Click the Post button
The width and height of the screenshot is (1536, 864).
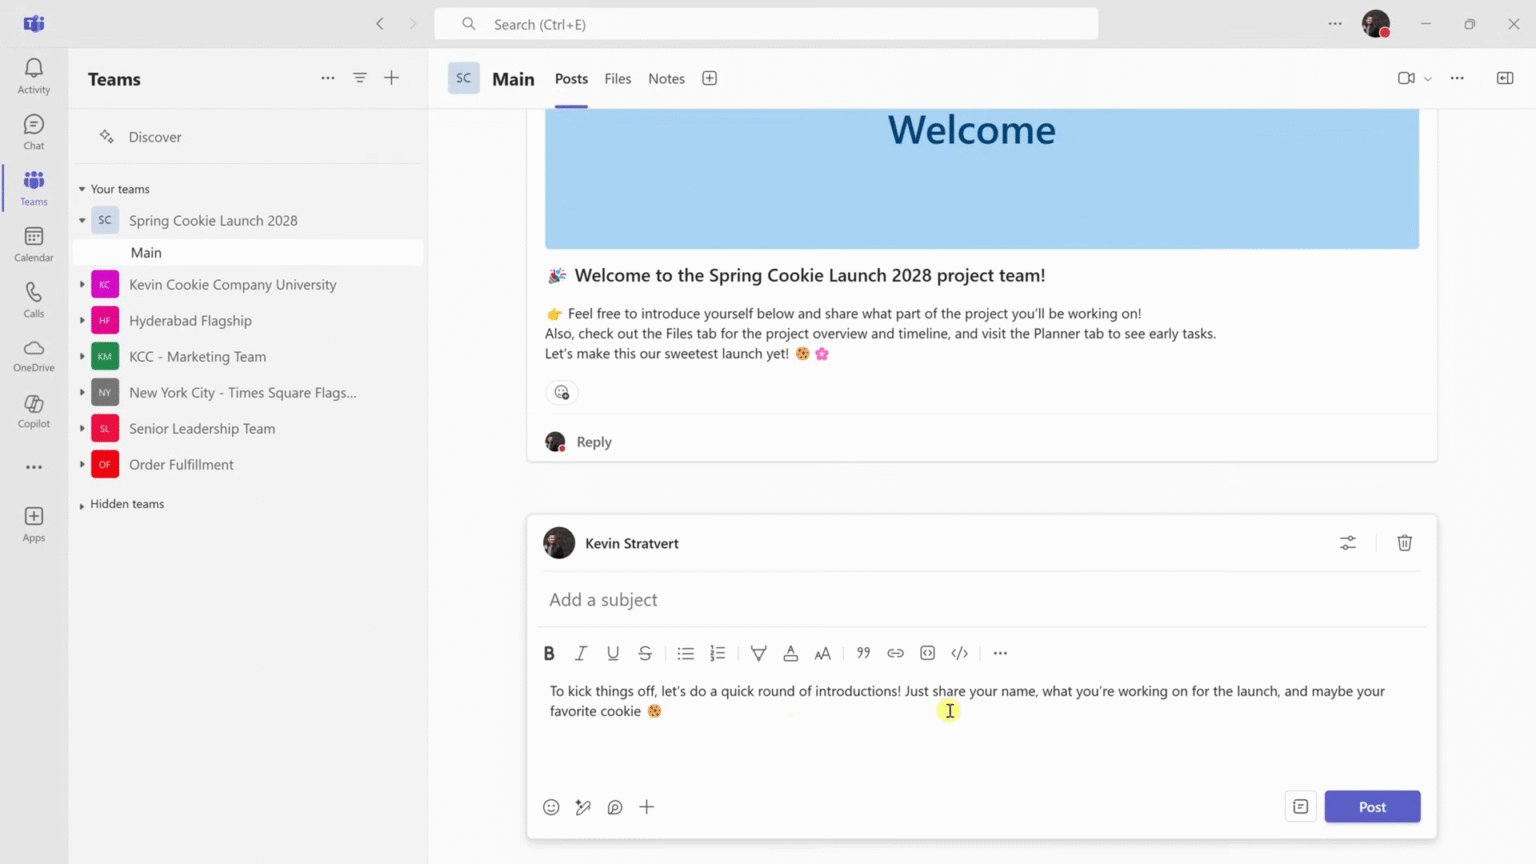pos(1372,807)
